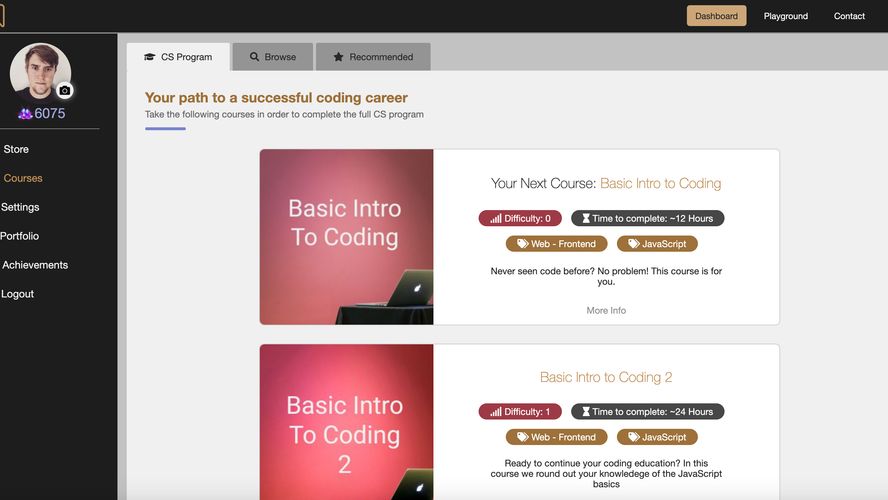888x500 pixels.
Task: Click the gem points icon beside 6075
Action: point(25,114)
